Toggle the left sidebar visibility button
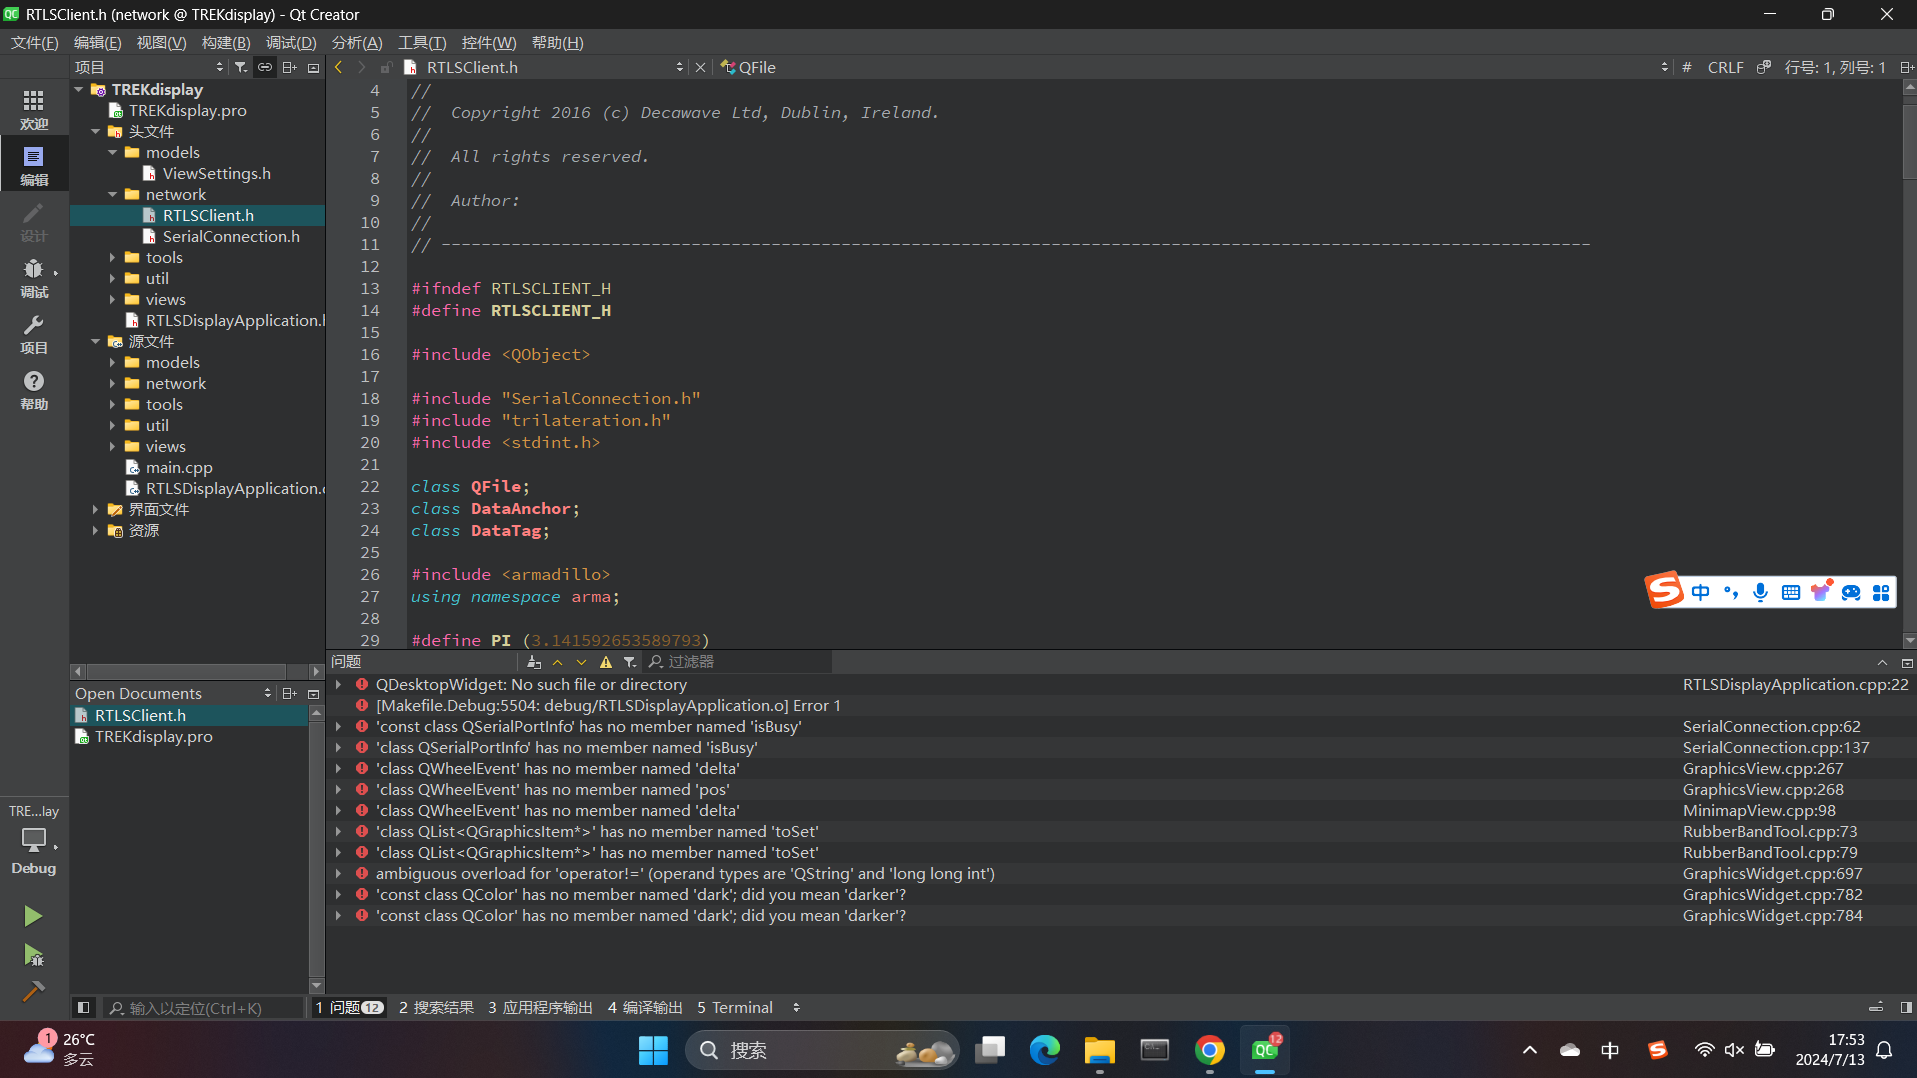The height and width of the screenshot is (1078, 1917). pyautogui.click(x=84, y=1007)
